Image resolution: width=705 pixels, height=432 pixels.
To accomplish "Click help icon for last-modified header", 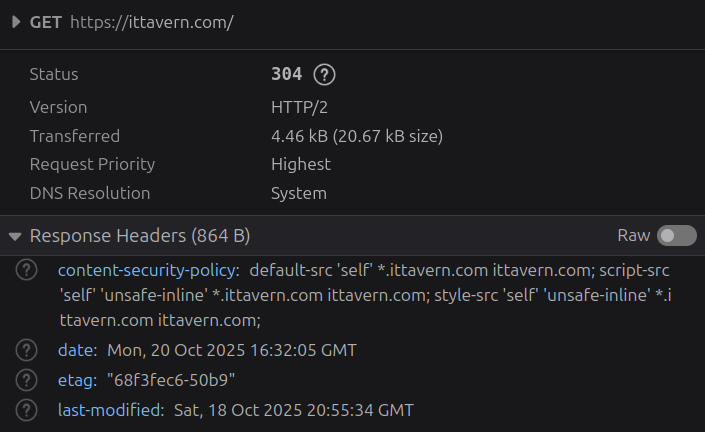I will pyautogui.click(x=28, y=410).
